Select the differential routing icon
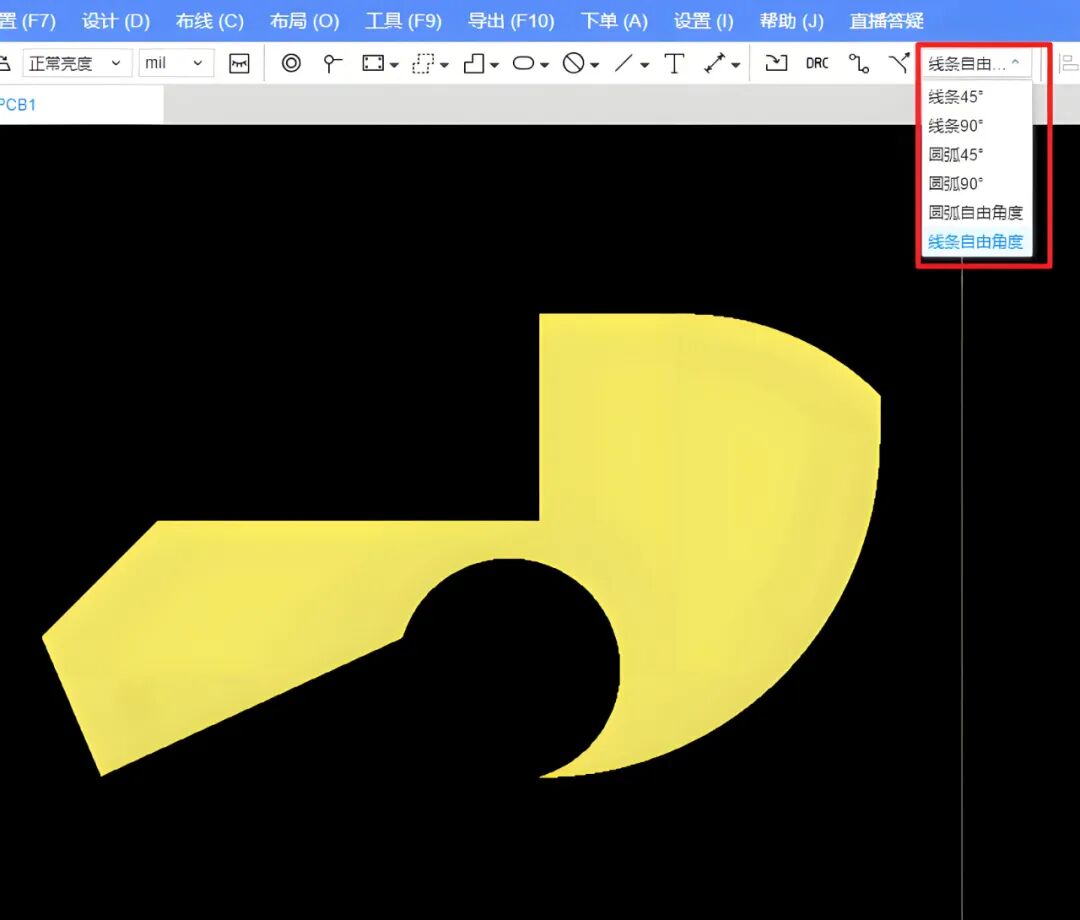The width and height of the screenshot is (1080, 920). (898, 63)
